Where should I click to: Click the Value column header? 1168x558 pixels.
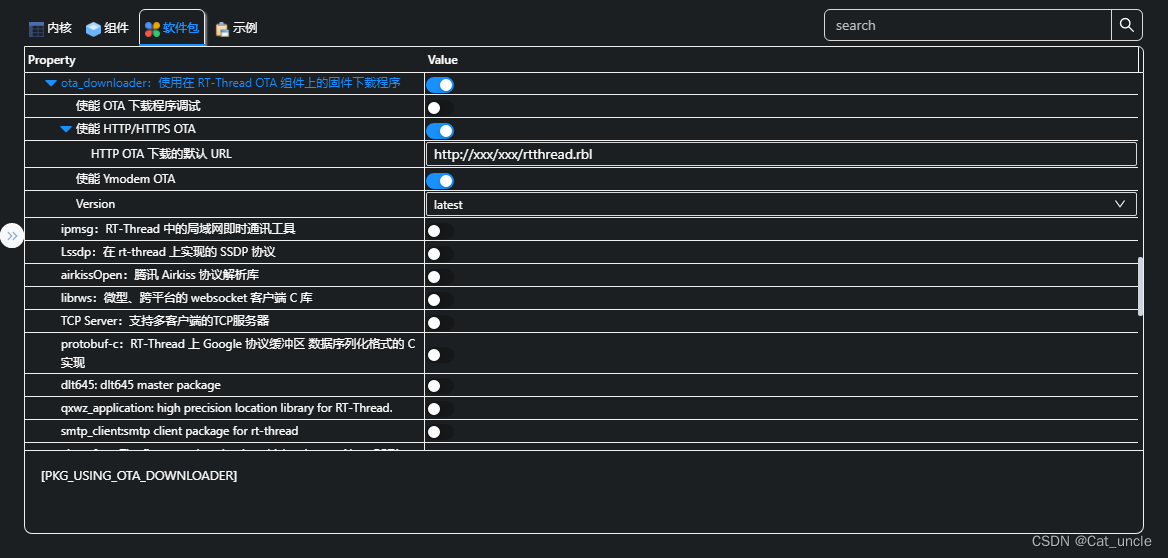[442, 60]
